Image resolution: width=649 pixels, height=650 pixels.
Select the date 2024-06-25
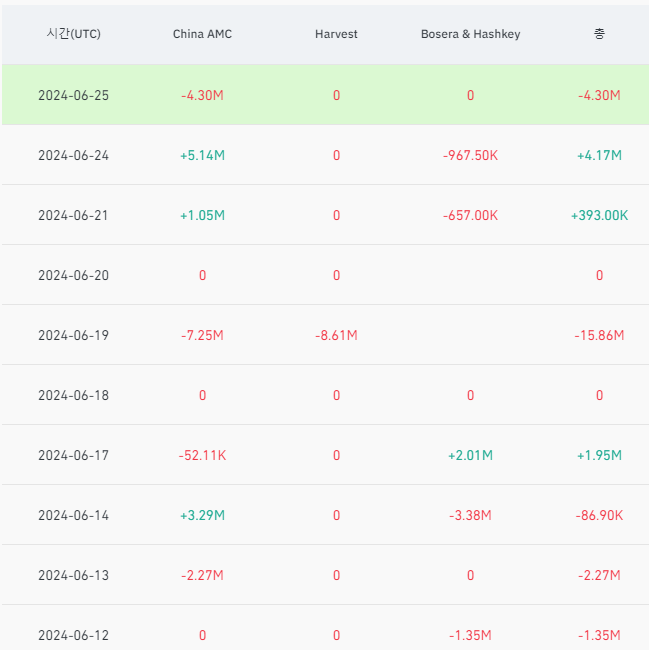[x=73, y=95]
